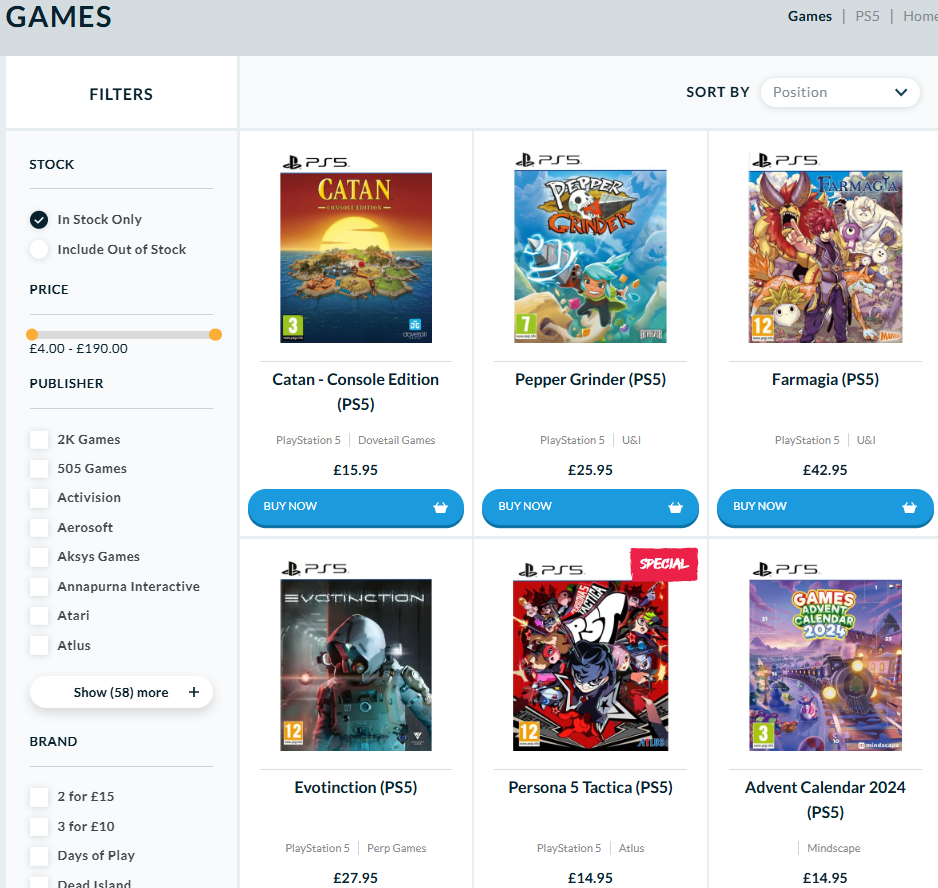Open the Games breadcrumb item

[x=809, y=16]
